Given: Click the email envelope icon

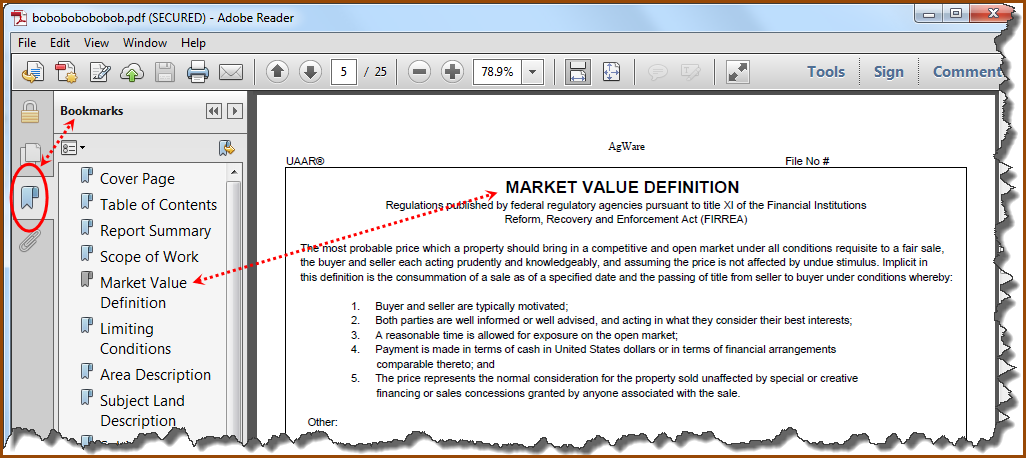Looking at the screenshot, I should 231,72.
